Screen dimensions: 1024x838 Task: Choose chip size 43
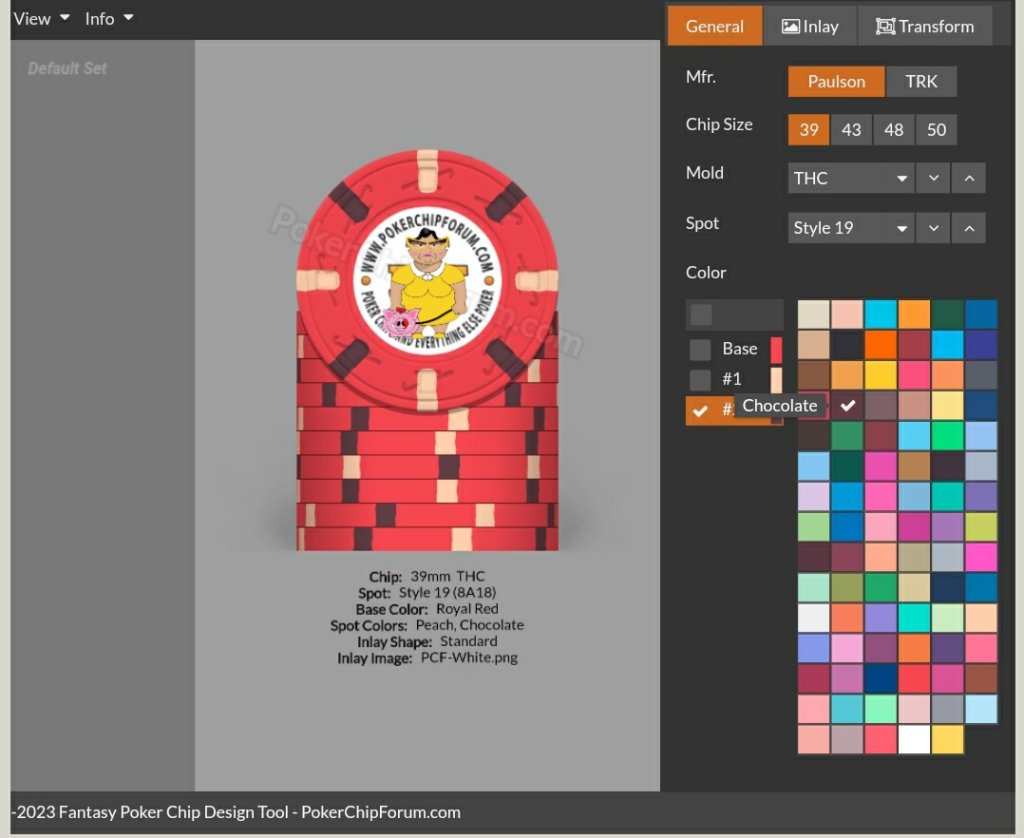tap(851, 129)
